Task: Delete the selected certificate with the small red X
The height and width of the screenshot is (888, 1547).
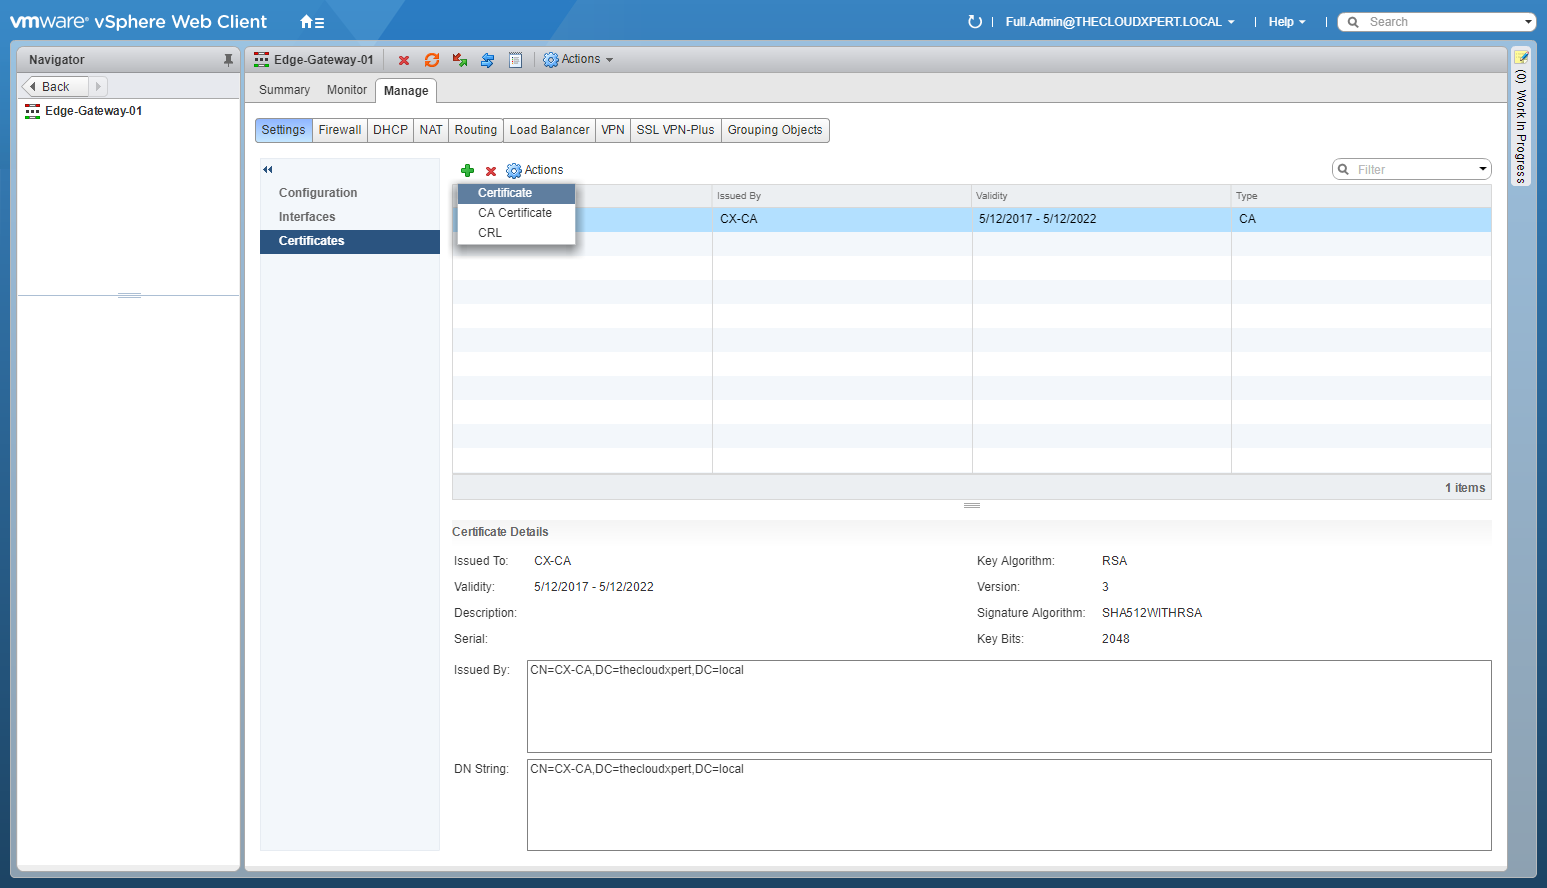Action: (491, 171)
